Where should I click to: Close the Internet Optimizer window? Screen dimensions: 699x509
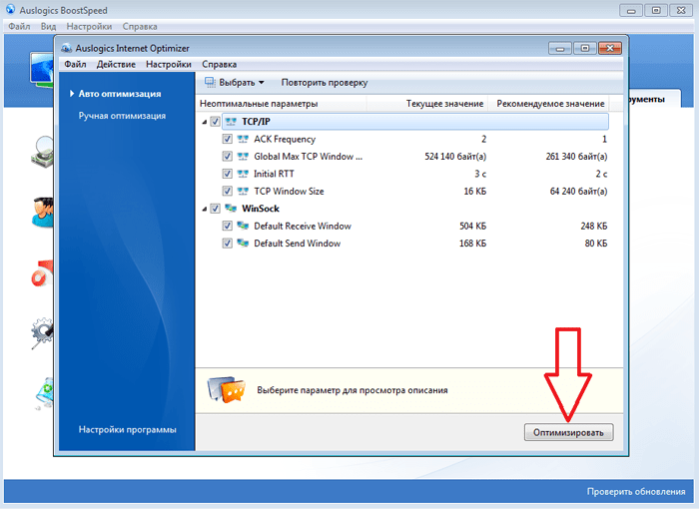click(610, 48)
